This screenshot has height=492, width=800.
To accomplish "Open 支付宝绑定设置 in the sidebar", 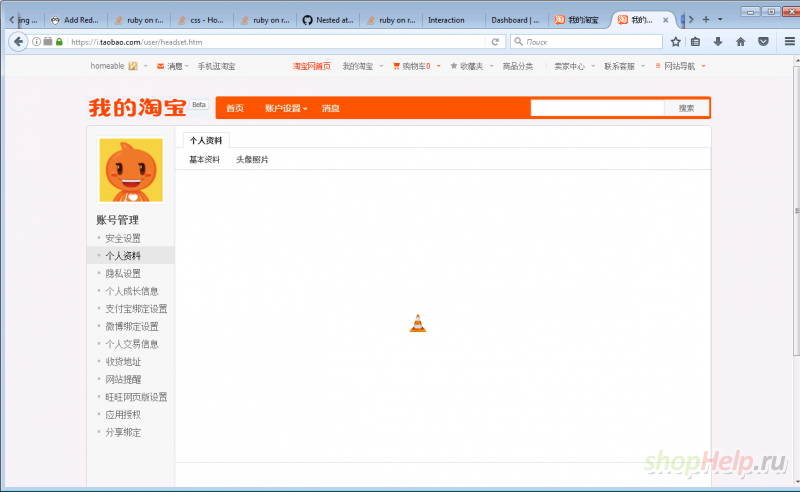I will tap(136, 309).
